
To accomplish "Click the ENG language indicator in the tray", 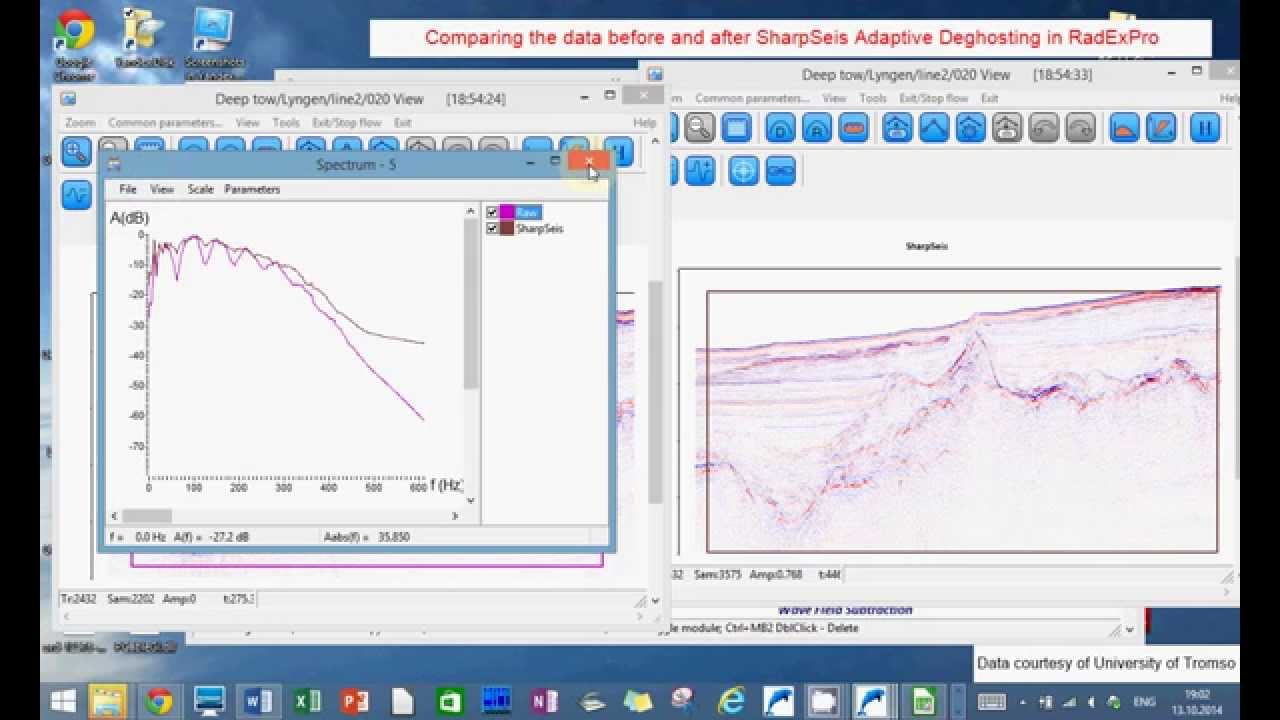I will pos(1145,702).
